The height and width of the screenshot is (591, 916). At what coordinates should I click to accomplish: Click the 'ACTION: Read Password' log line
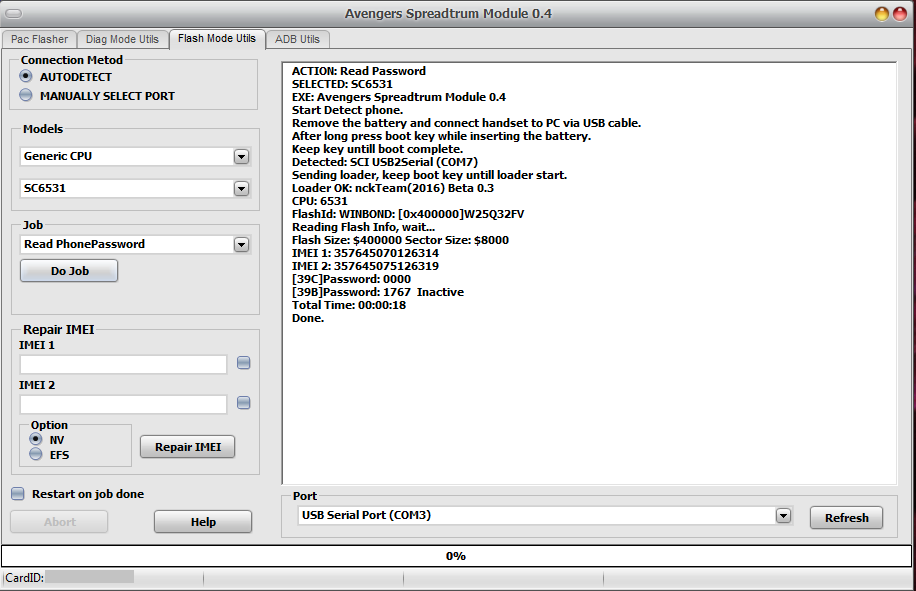coord(359,71)
